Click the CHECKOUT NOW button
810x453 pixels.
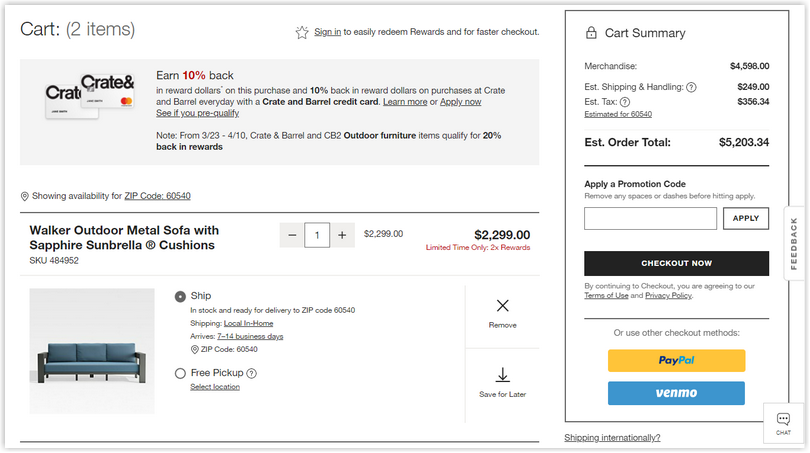pyautogui.click(x=676, y=263)
